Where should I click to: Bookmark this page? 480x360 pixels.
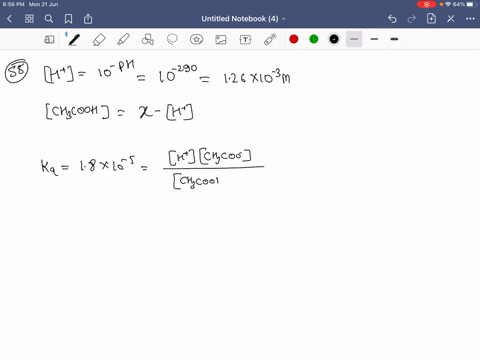pos(68,19)
